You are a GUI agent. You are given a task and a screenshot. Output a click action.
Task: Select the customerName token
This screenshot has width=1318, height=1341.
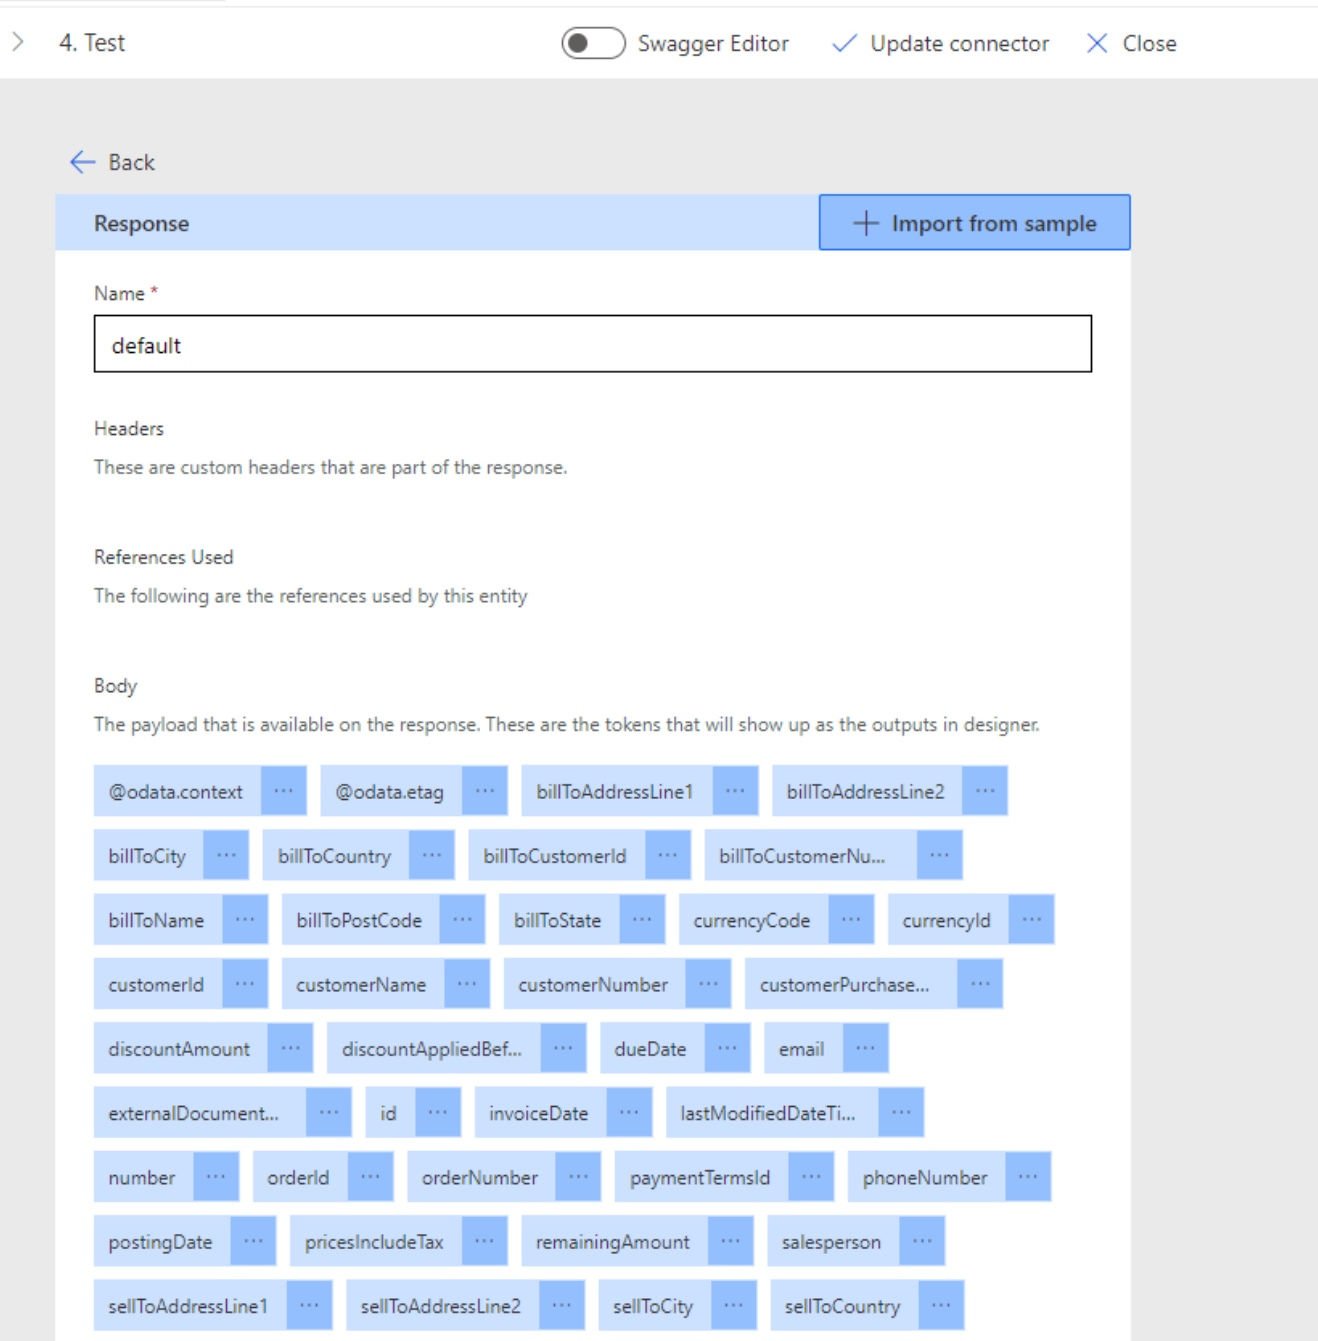click(361, 985)
